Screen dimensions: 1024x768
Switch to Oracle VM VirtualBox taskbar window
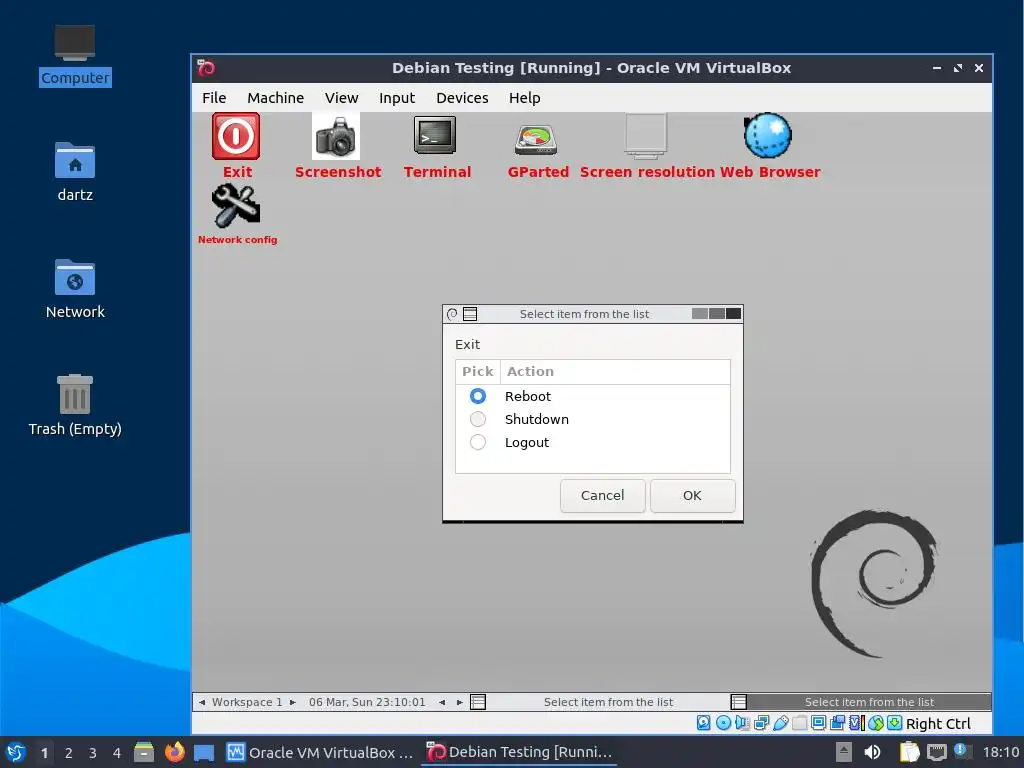pyautogui.click(x=320, y=752)
